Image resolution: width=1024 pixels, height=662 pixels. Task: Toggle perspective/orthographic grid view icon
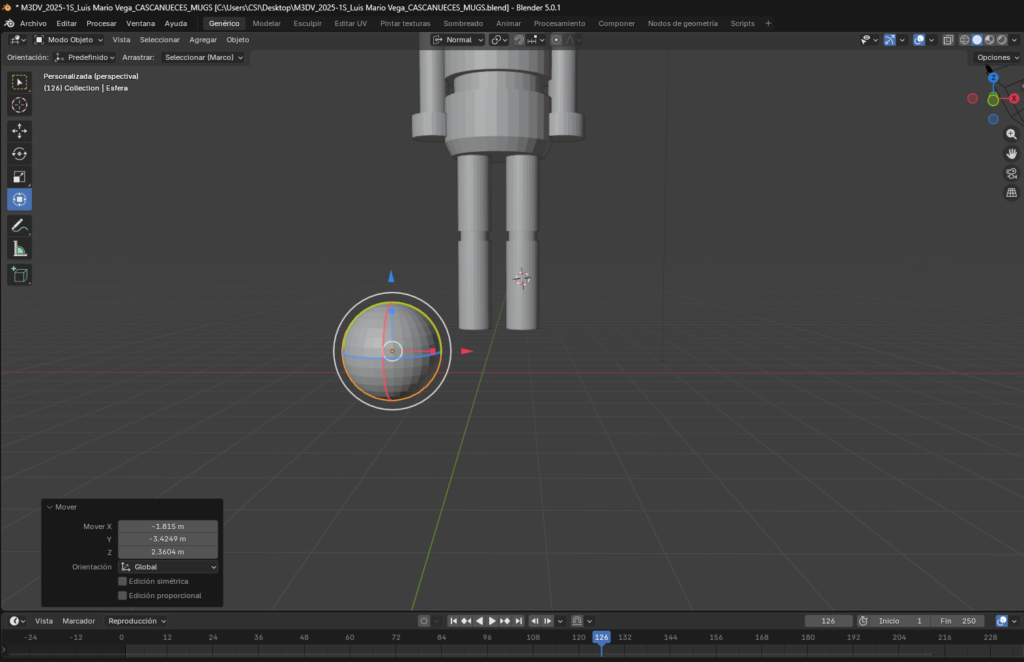[1011, 192]
